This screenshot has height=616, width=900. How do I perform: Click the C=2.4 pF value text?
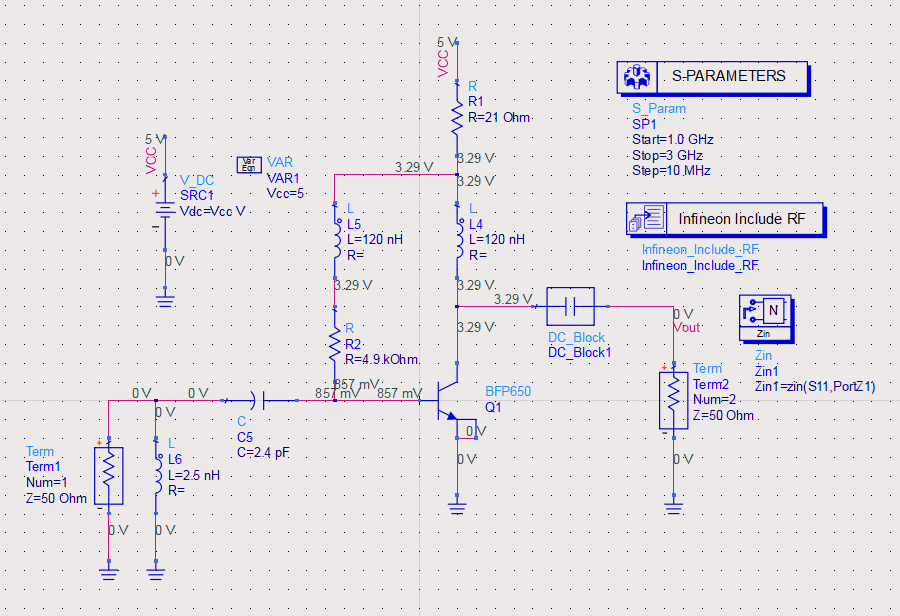click(x=263, y=453)
